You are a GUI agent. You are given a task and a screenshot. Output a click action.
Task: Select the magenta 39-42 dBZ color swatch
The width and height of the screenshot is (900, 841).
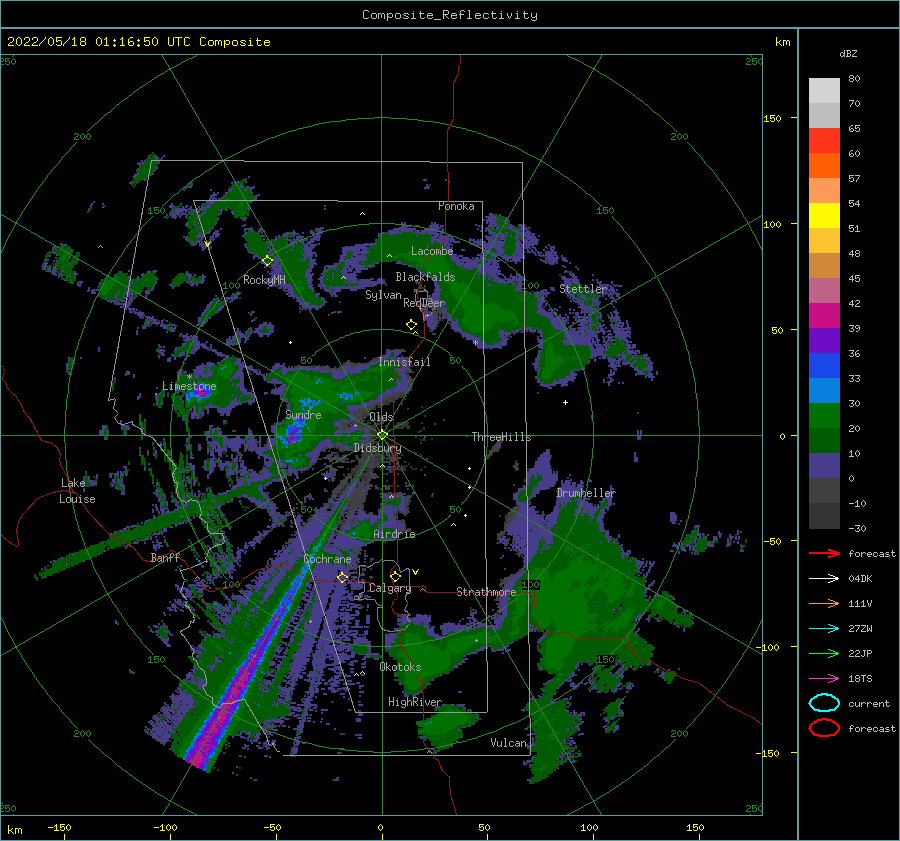(x=824, y=316)
